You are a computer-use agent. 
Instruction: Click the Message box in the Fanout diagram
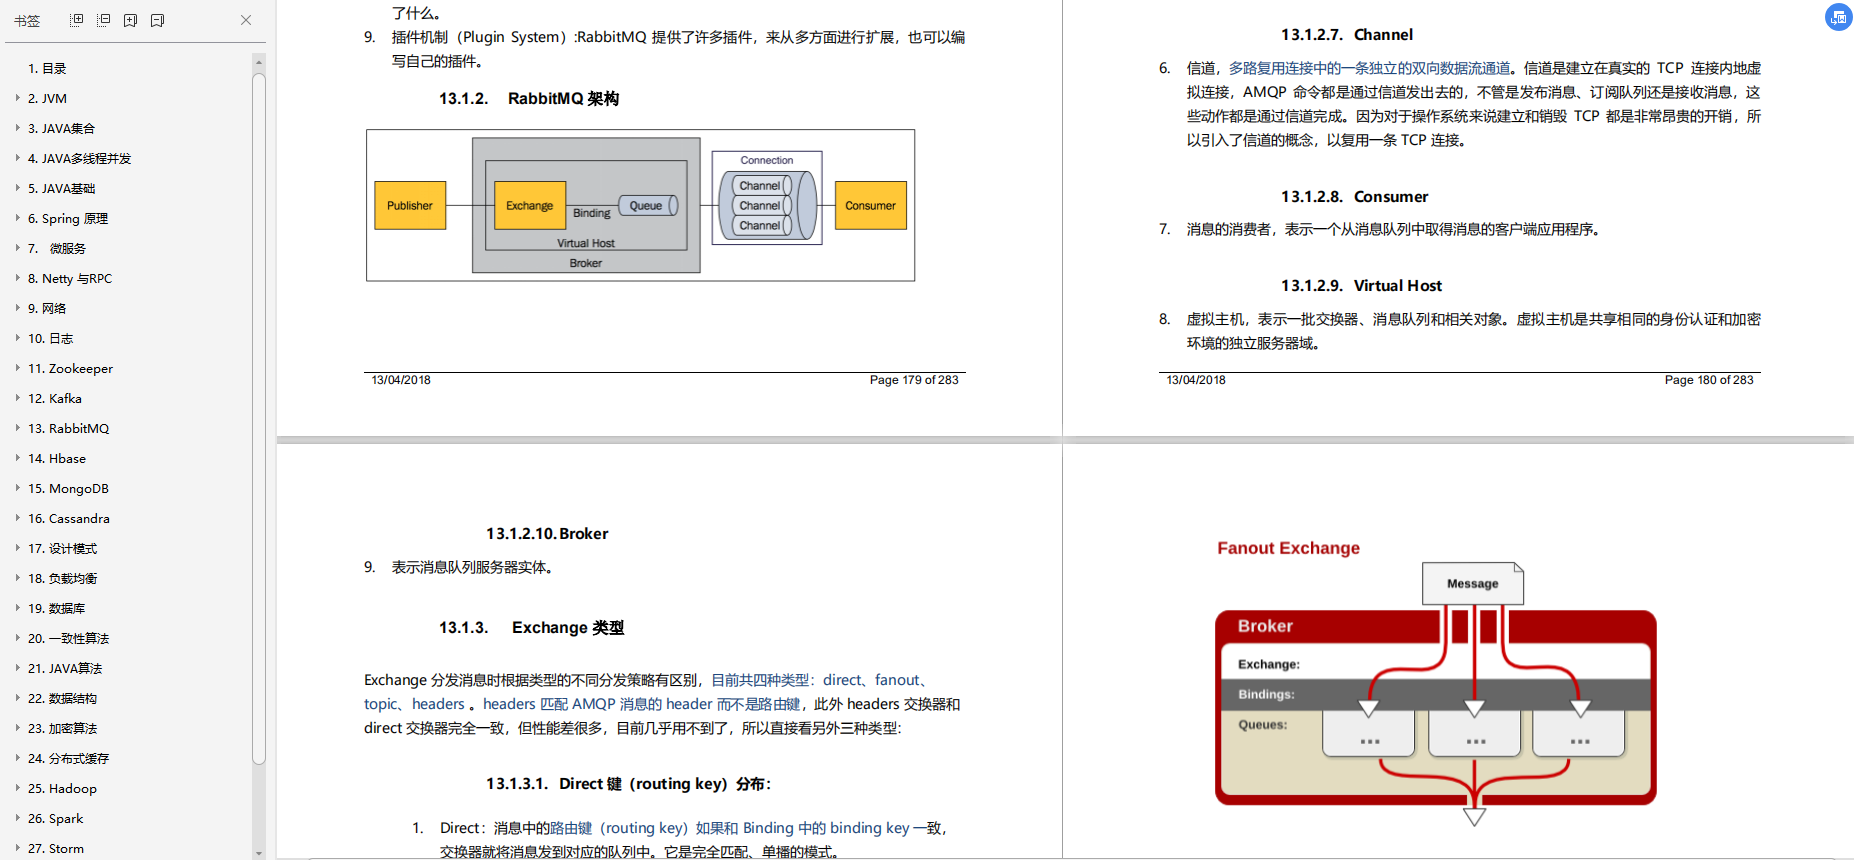click(1473, 583)
